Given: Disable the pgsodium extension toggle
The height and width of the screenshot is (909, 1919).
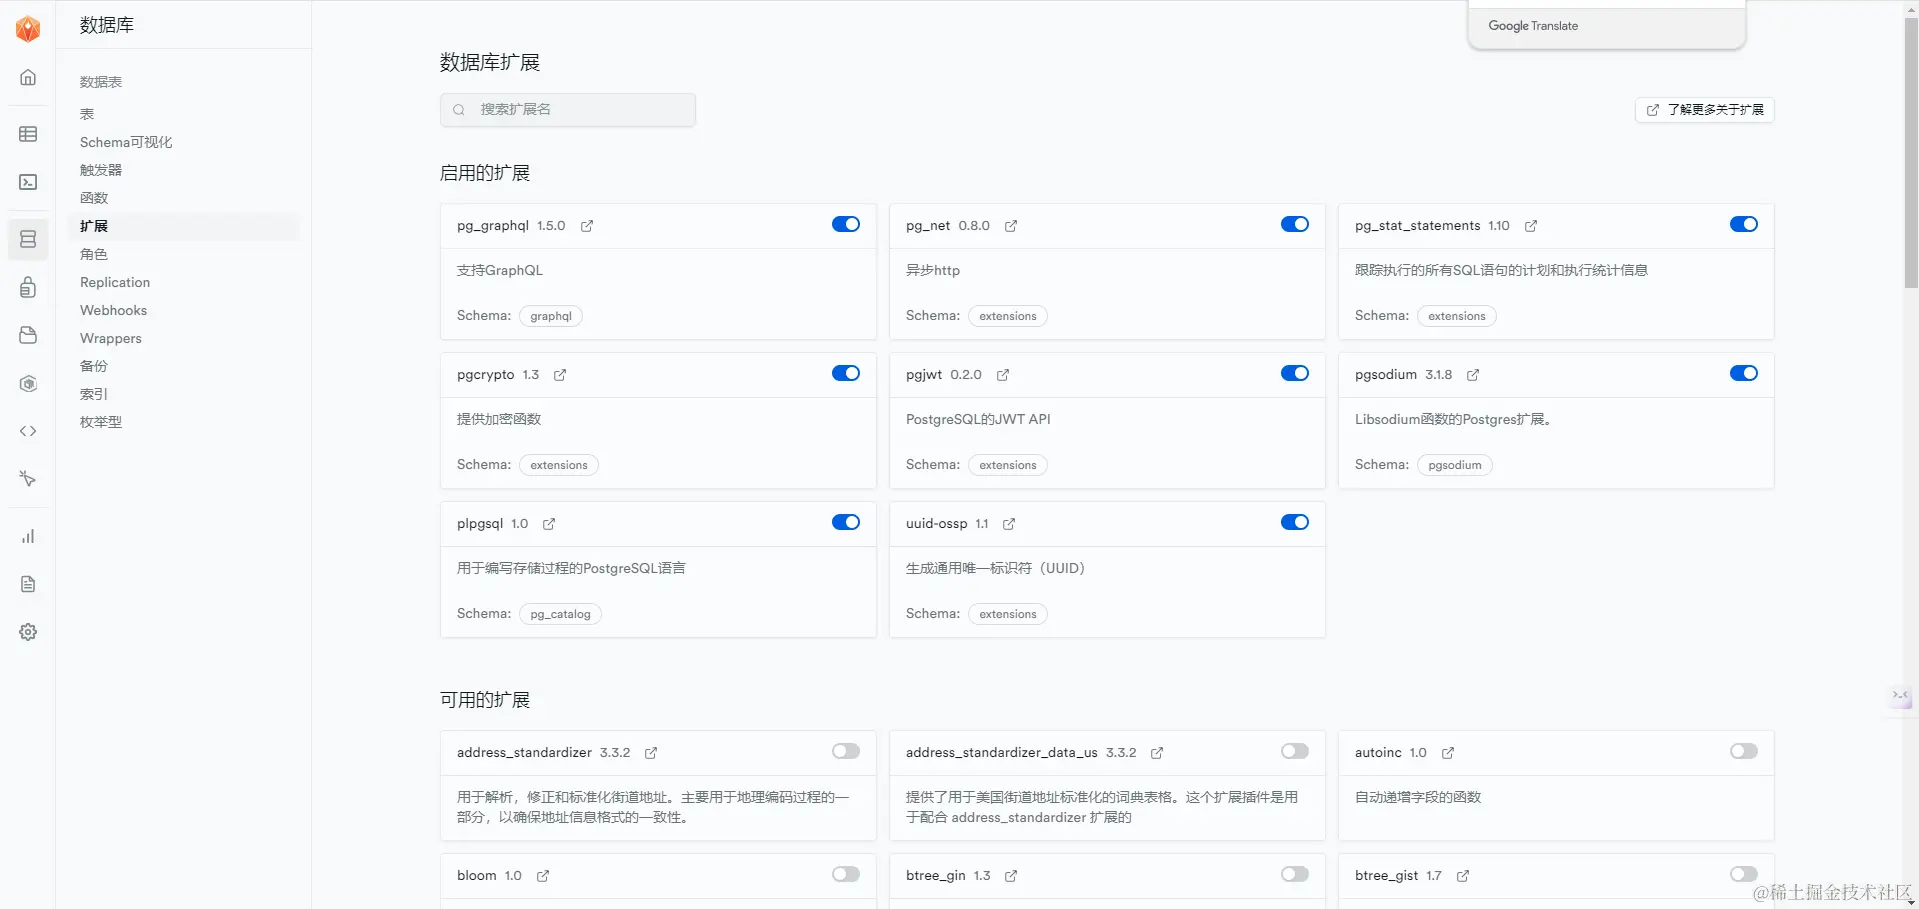Looking at the screenshot, I should coord(1744,373).
